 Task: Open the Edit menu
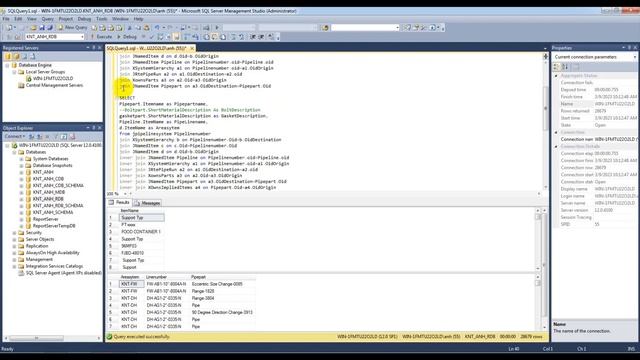(x=18, y=19)
